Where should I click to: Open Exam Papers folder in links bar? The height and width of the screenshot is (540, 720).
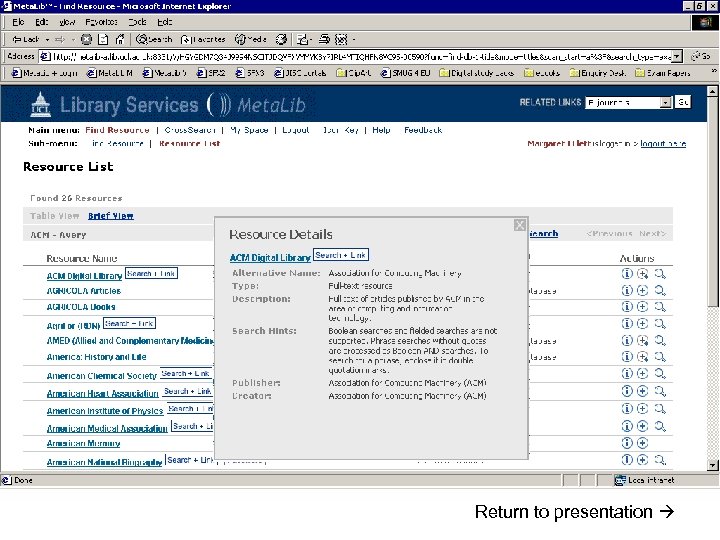pyautogui.click(x=663, y=73)
